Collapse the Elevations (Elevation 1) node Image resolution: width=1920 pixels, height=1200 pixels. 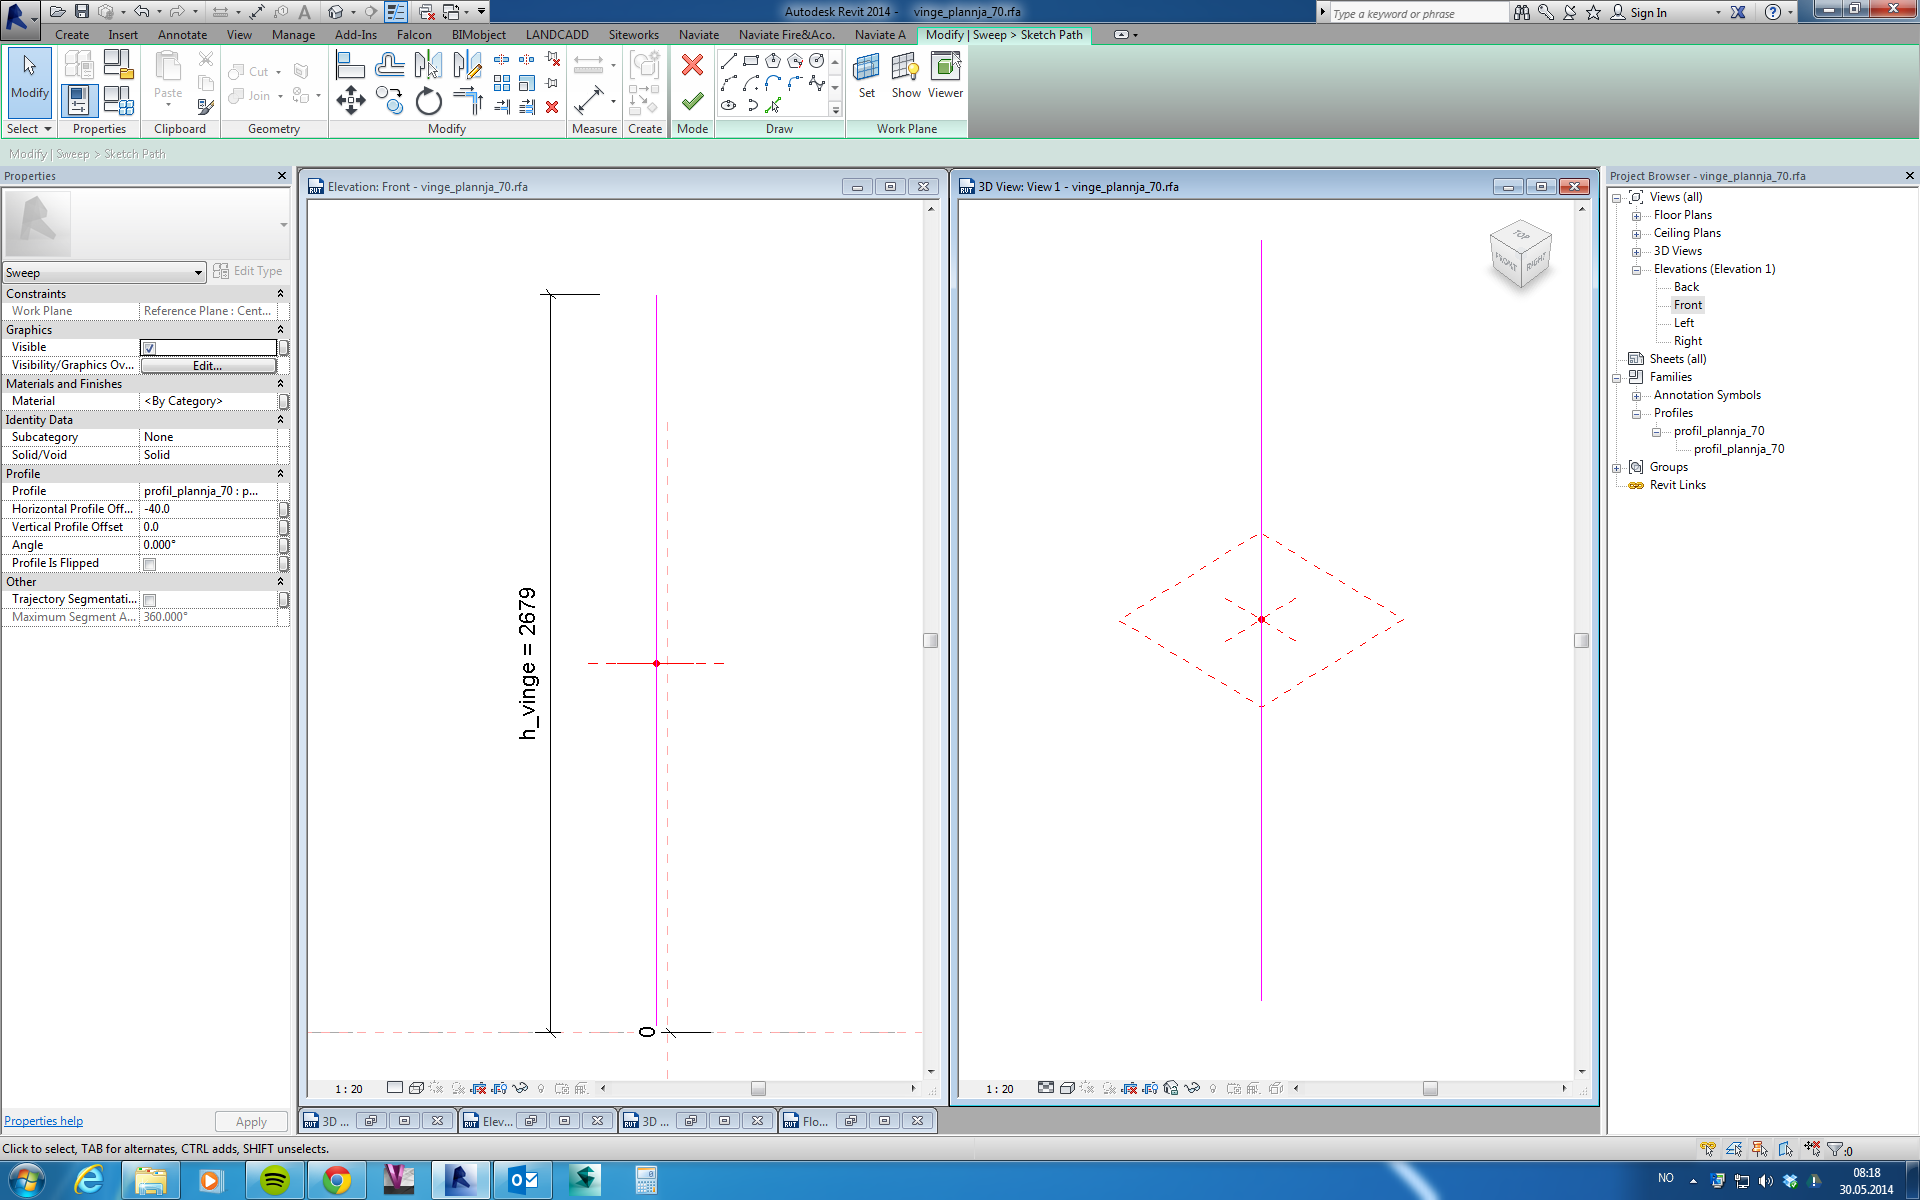click(1636, 270)
